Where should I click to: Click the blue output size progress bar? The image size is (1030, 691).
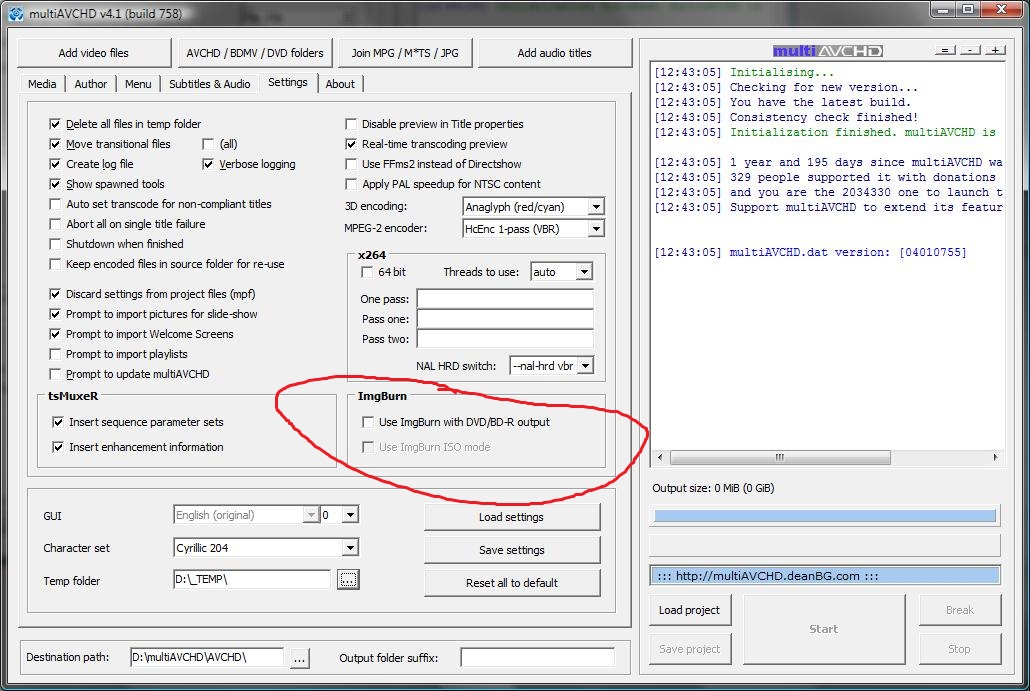tap(824, 516)
